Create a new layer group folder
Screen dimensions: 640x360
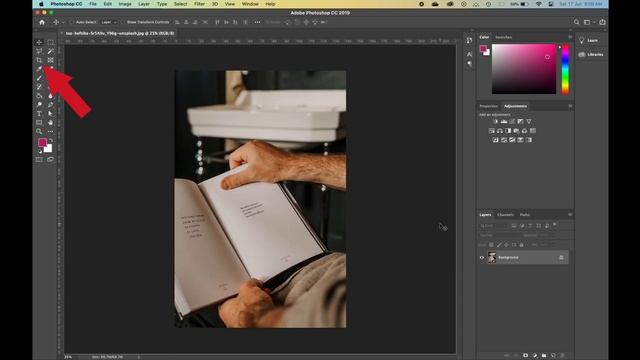pyautogui.click(x=544, y=356)
